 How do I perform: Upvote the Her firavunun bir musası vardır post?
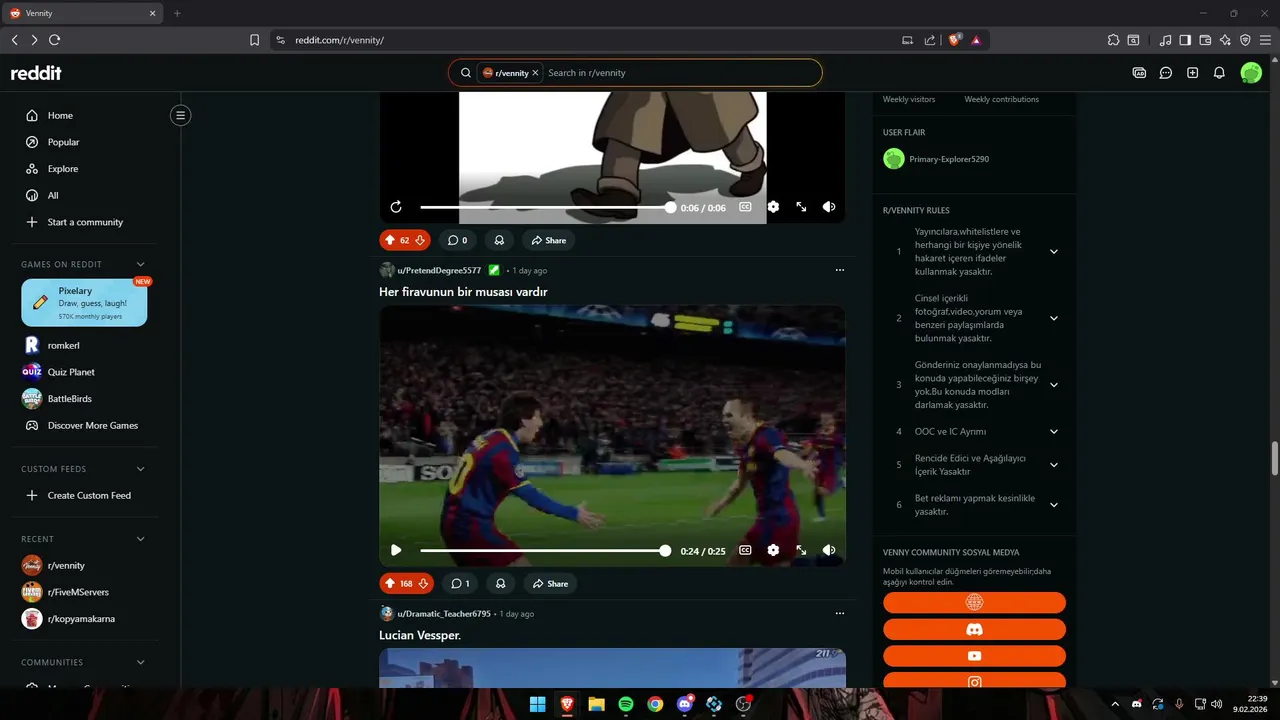click(x=390, y=583)
